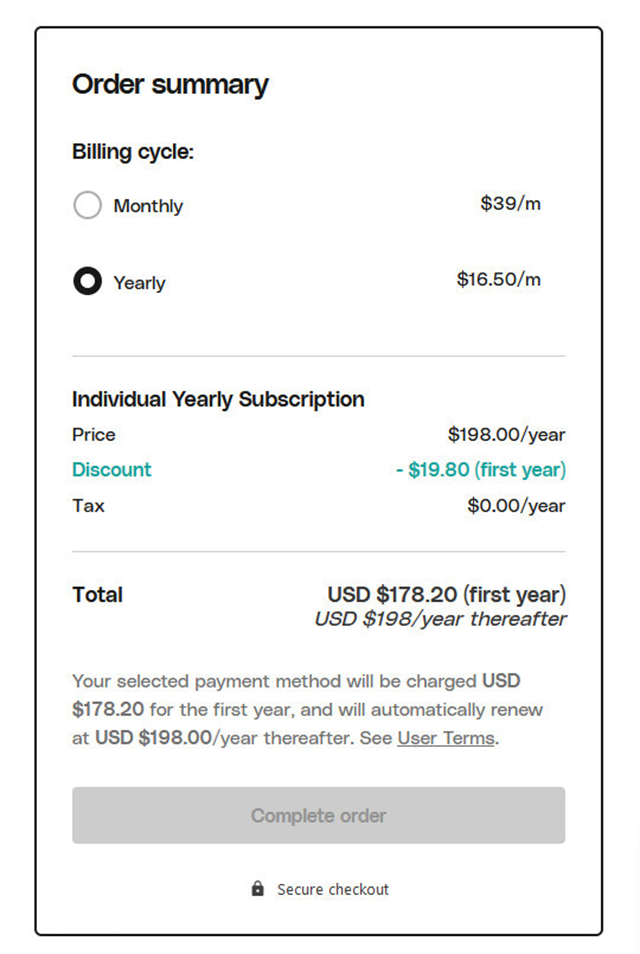Select the Monthly billing radio button
This screenshot has width=640, height=954.
tap(87, 205)
